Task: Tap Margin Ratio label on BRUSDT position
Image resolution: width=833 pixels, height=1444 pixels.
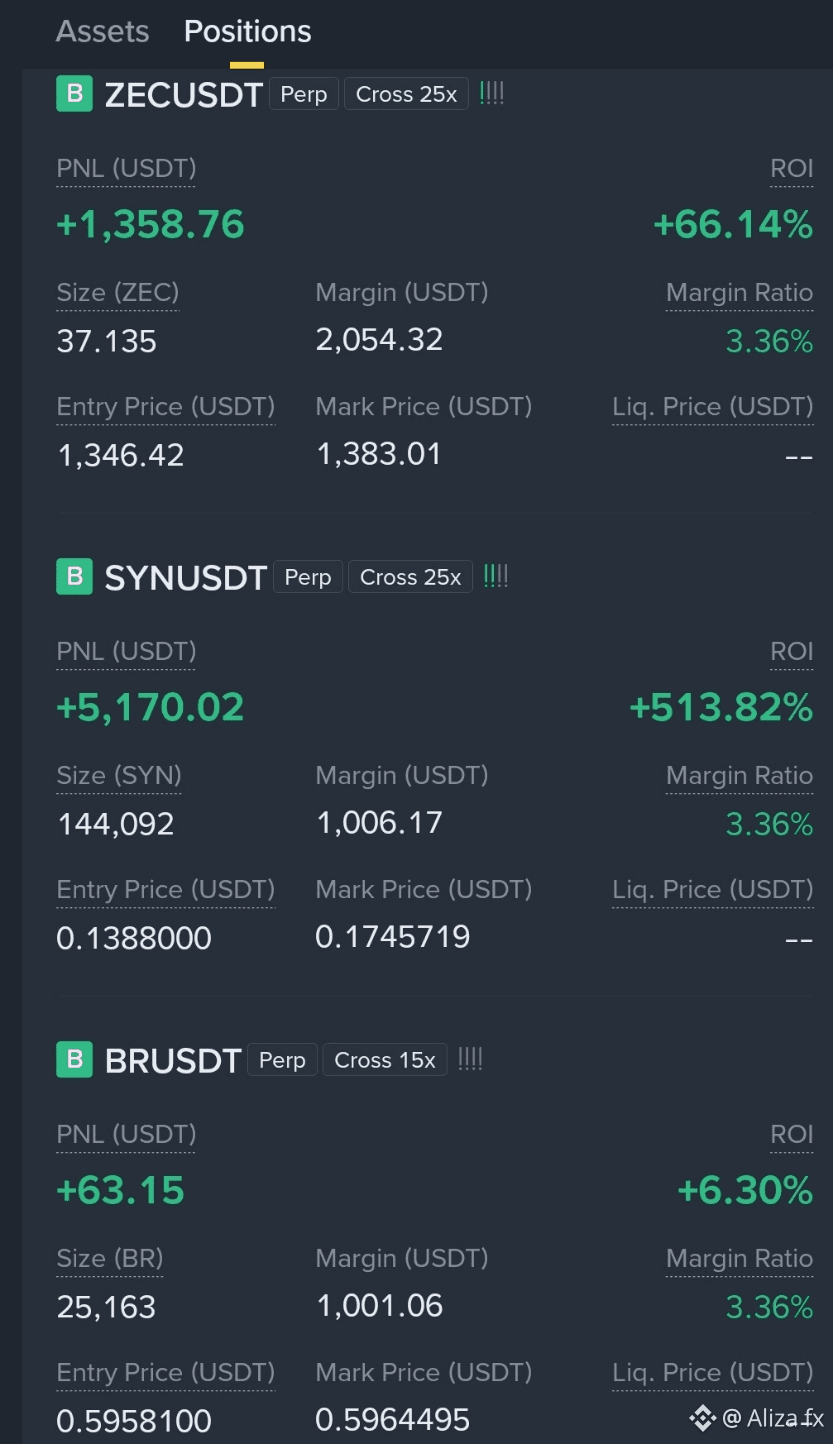Action: point(739,1259)
